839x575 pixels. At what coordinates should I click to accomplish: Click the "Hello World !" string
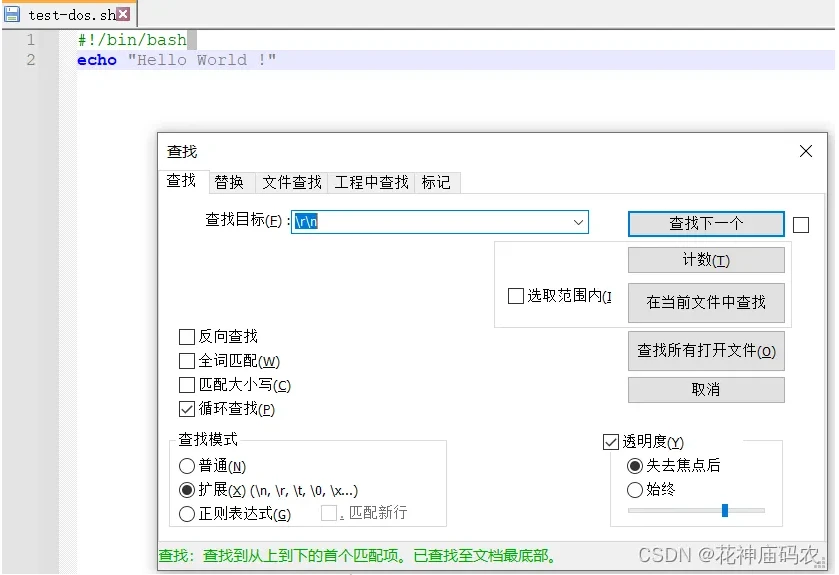click(202, 59)
